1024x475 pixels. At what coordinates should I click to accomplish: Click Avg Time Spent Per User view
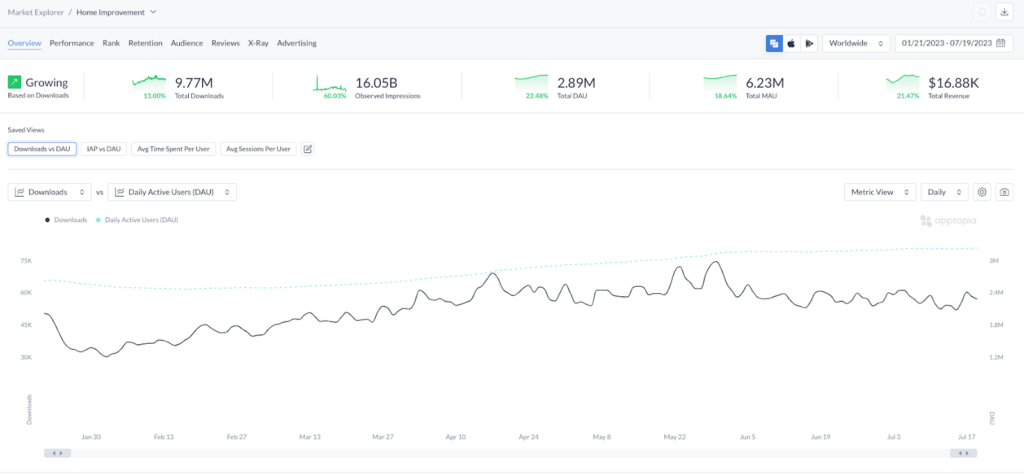pos(173,149)
